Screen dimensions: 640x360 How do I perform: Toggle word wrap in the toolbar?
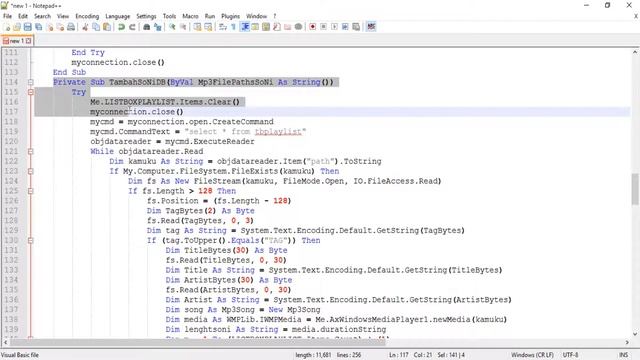tap(222, 27)
